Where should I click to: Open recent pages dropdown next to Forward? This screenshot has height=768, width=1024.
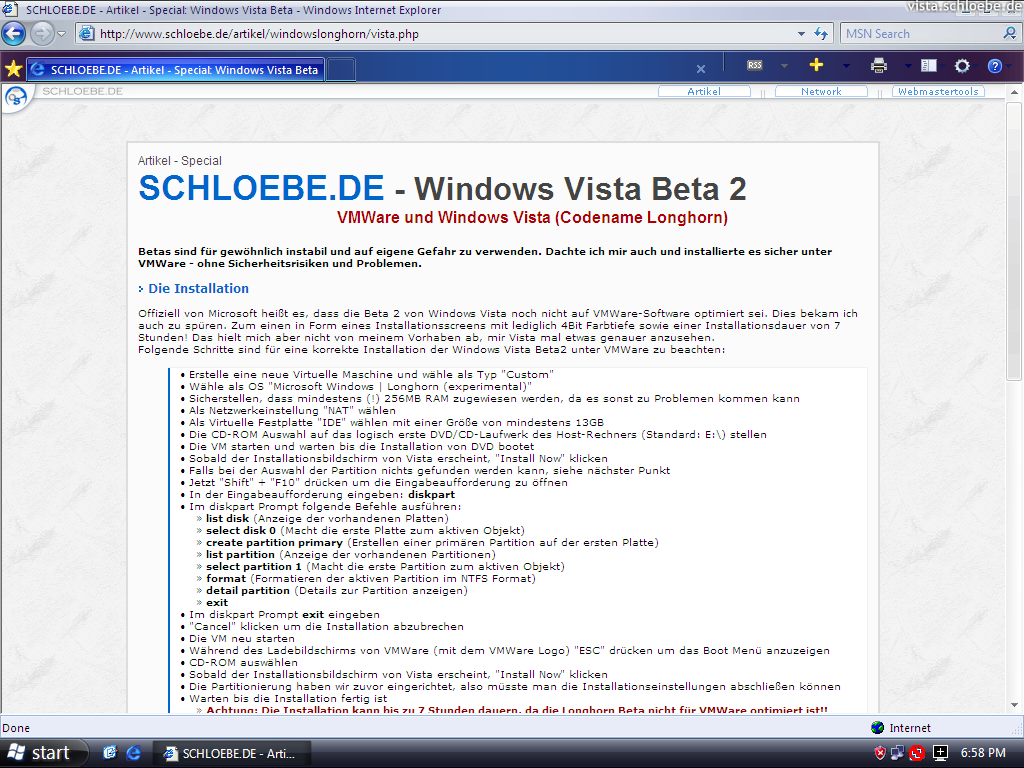(61, 34)
